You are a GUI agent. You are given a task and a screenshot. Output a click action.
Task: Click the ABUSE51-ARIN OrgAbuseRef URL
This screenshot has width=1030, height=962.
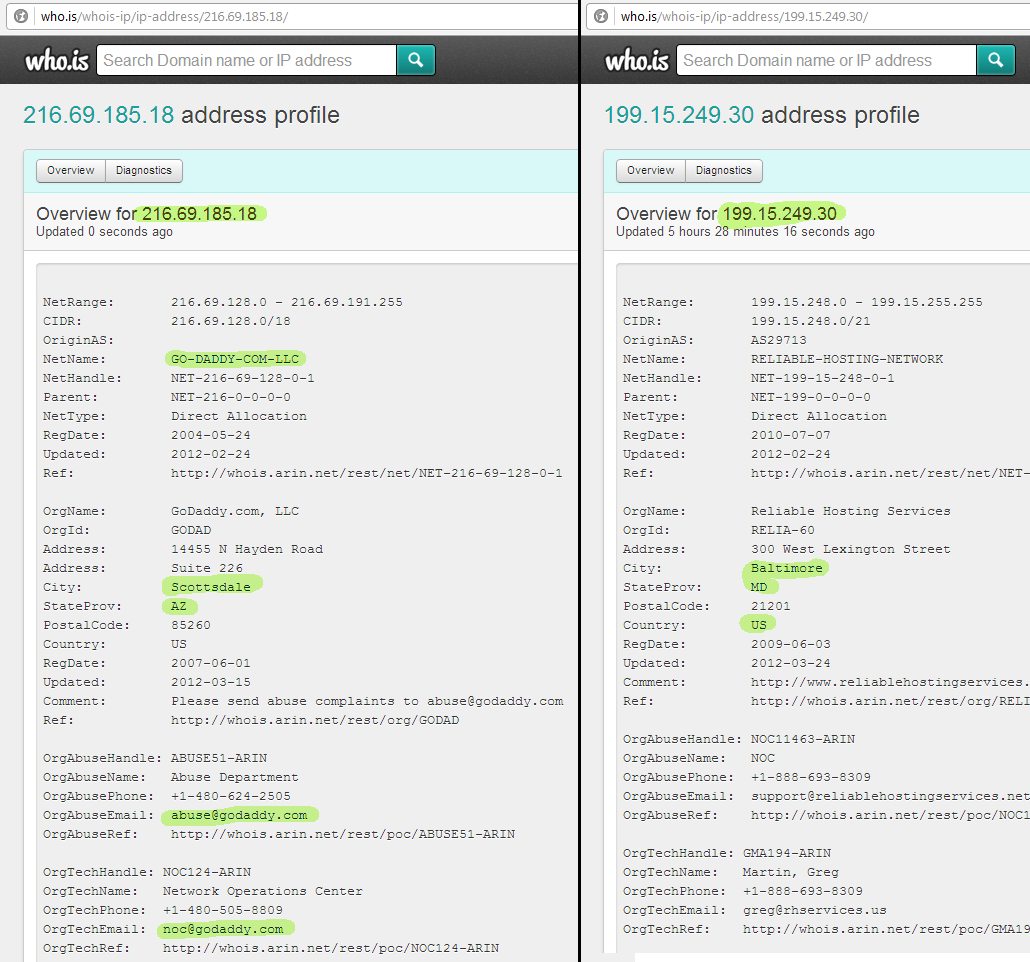[343, 834]
